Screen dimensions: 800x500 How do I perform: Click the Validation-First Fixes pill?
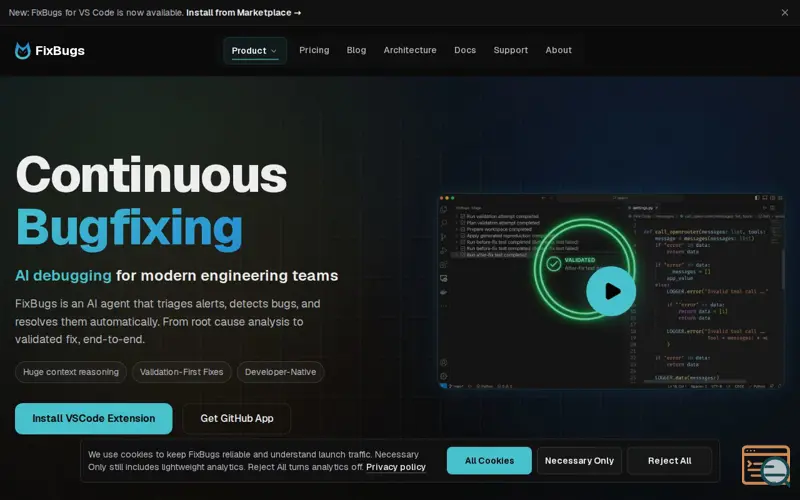(x=182, y=372)
